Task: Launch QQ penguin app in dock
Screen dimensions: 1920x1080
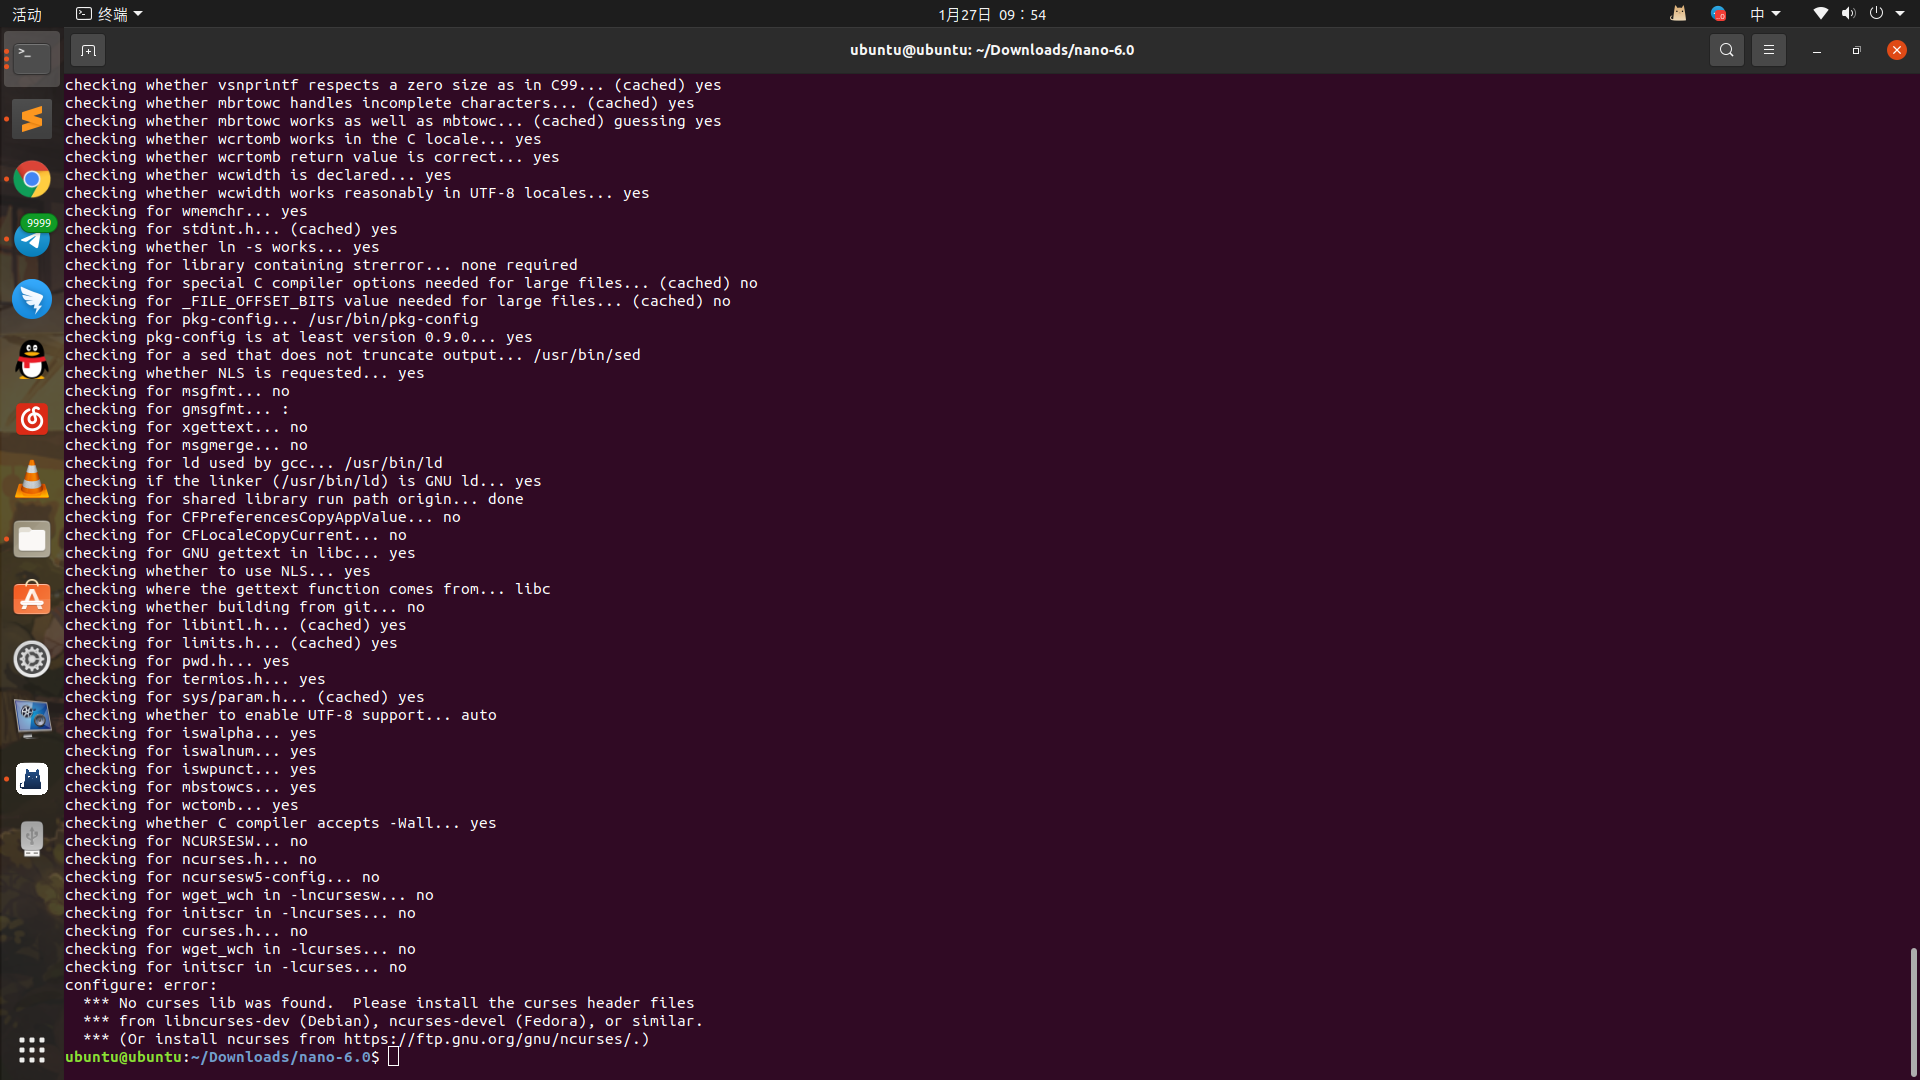Action: pos(32,359)
